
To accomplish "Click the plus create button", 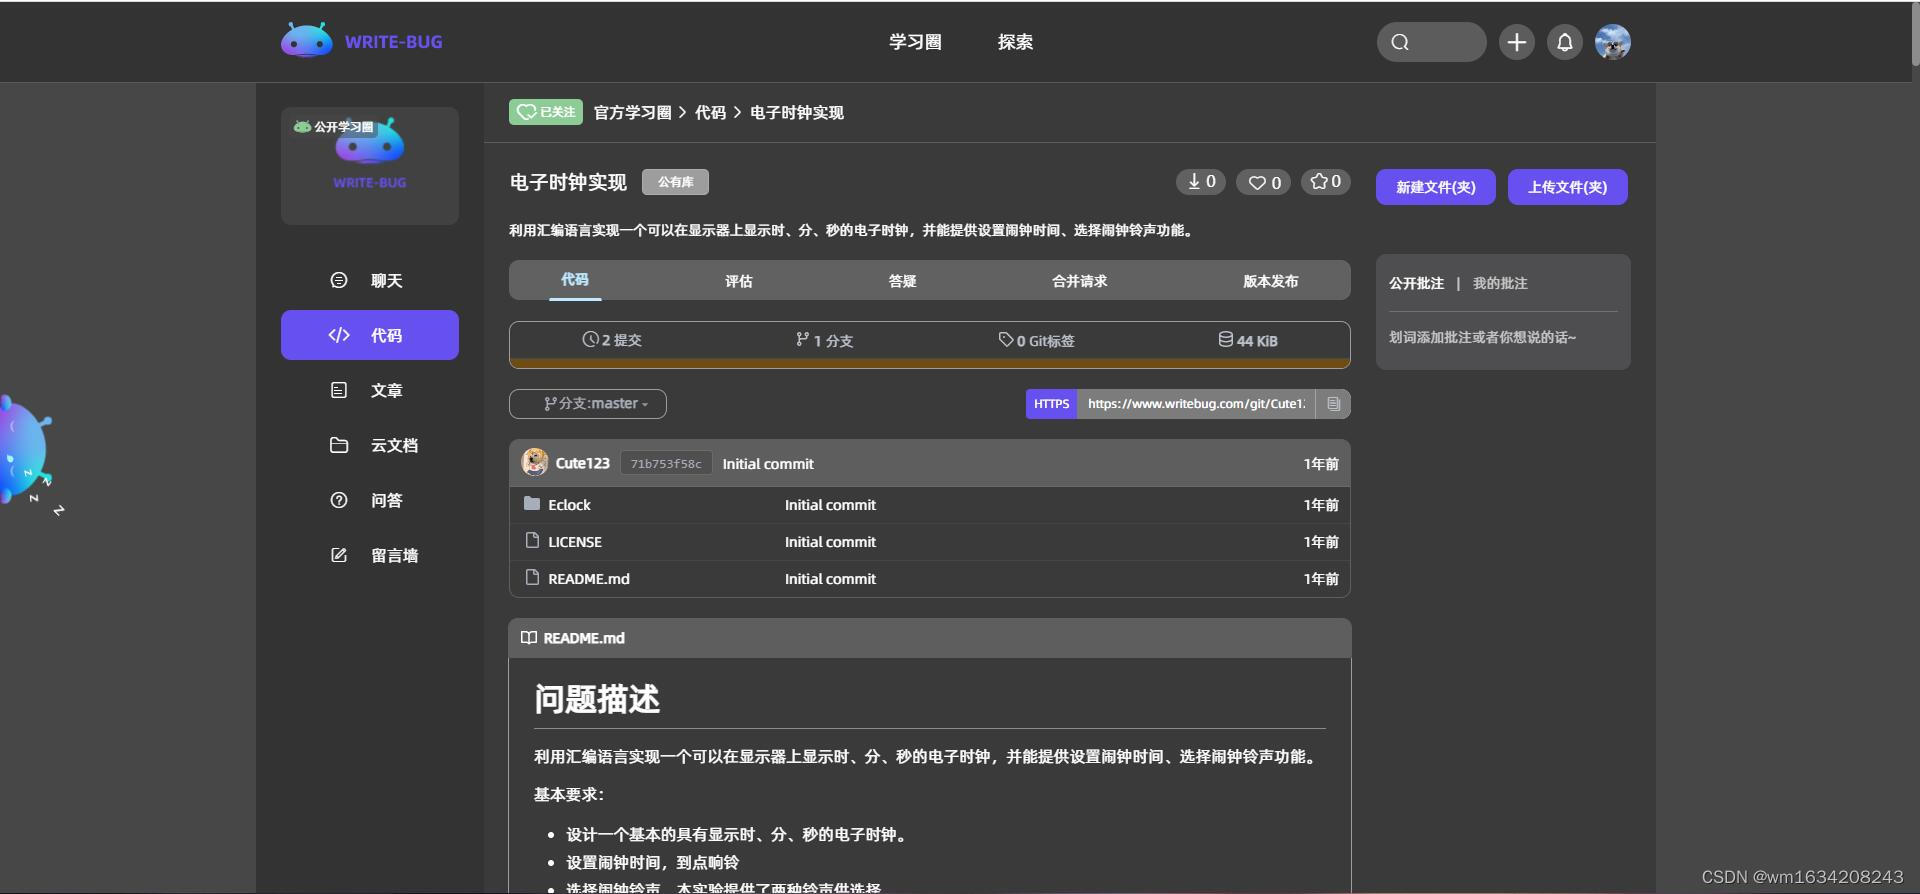I will 1516,42.
